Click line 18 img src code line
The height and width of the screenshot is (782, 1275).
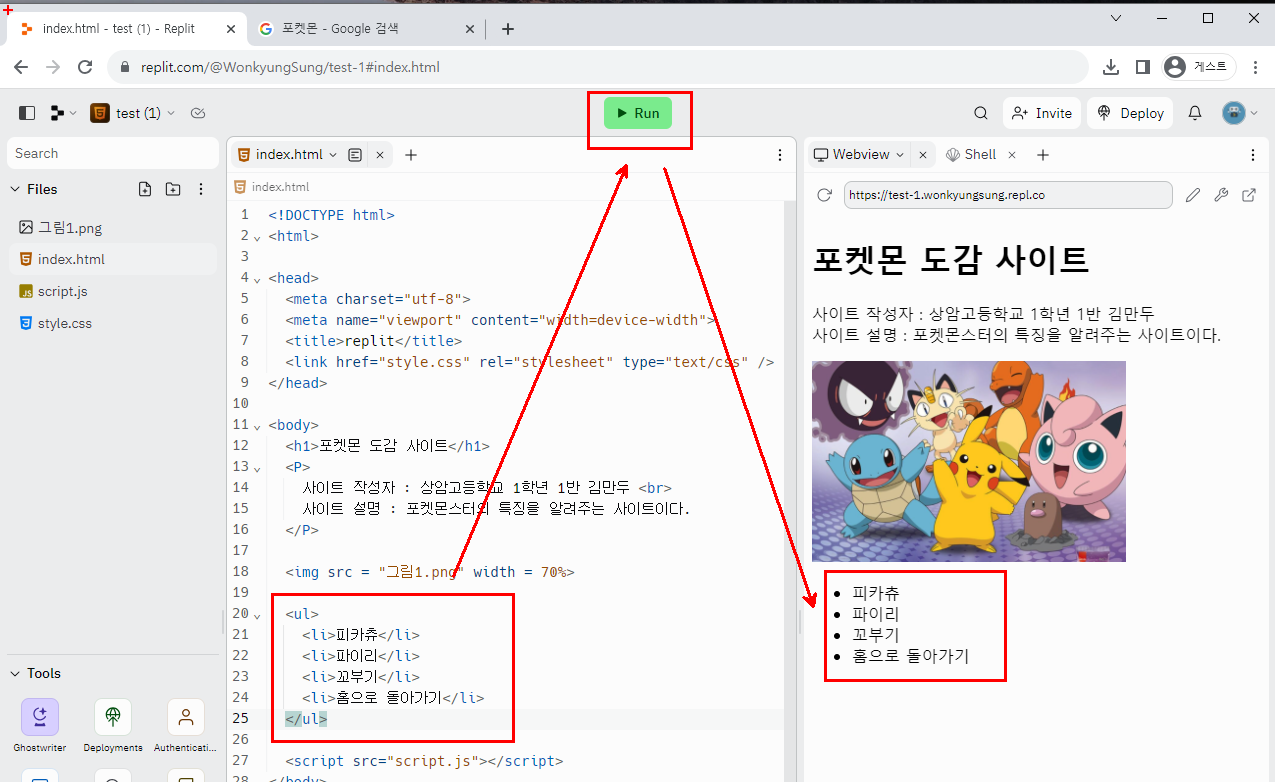click(430, 572)
